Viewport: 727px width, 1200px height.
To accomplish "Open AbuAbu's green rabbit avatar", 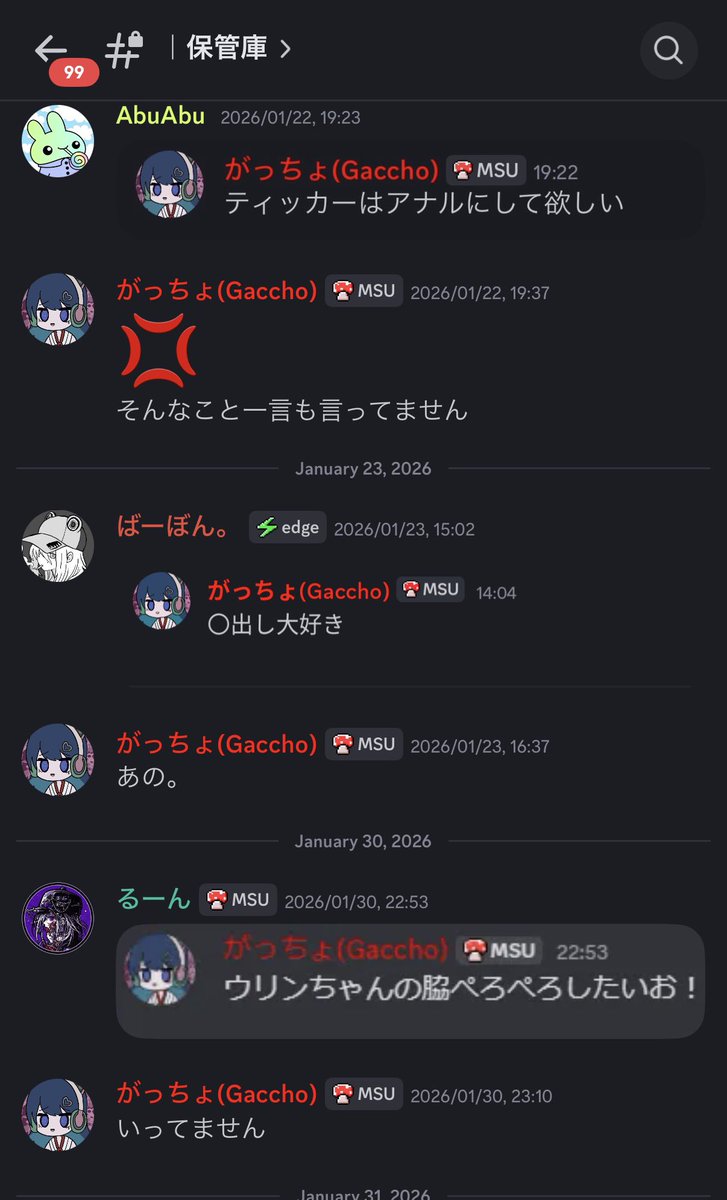I will pyautogui.click(x=58, y=141).
